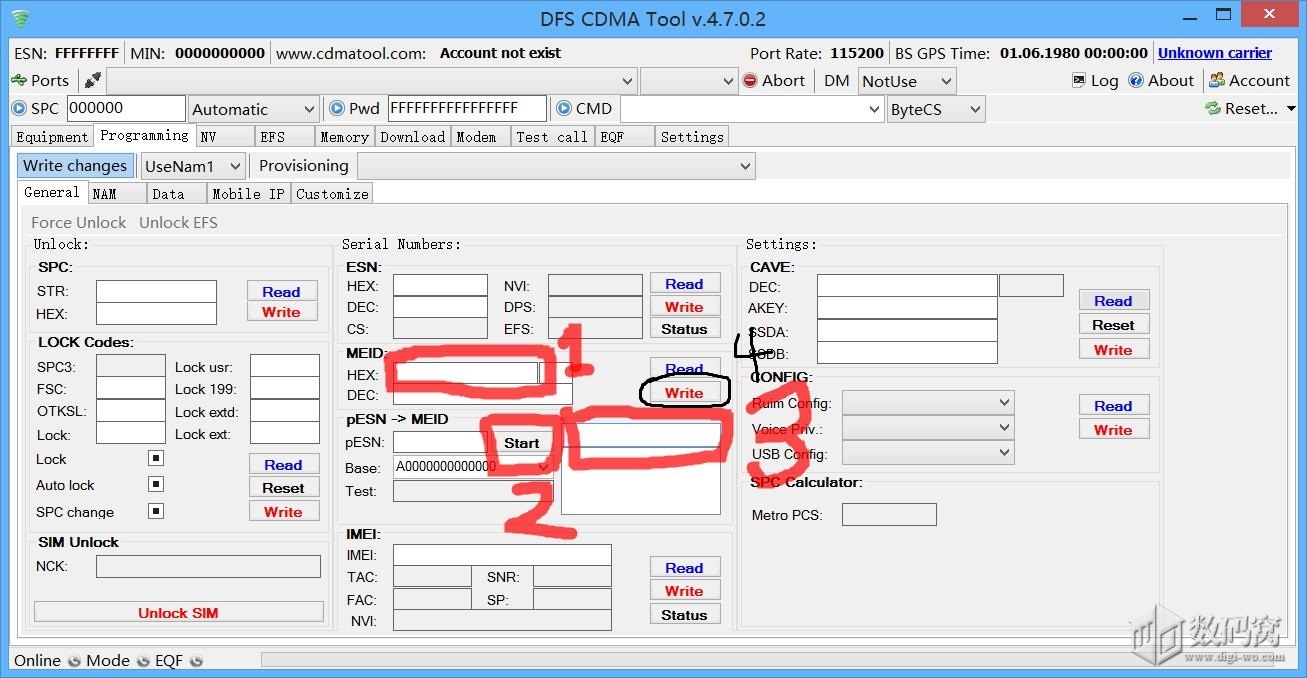Click the Unlock SIM button

coord(178,612)
